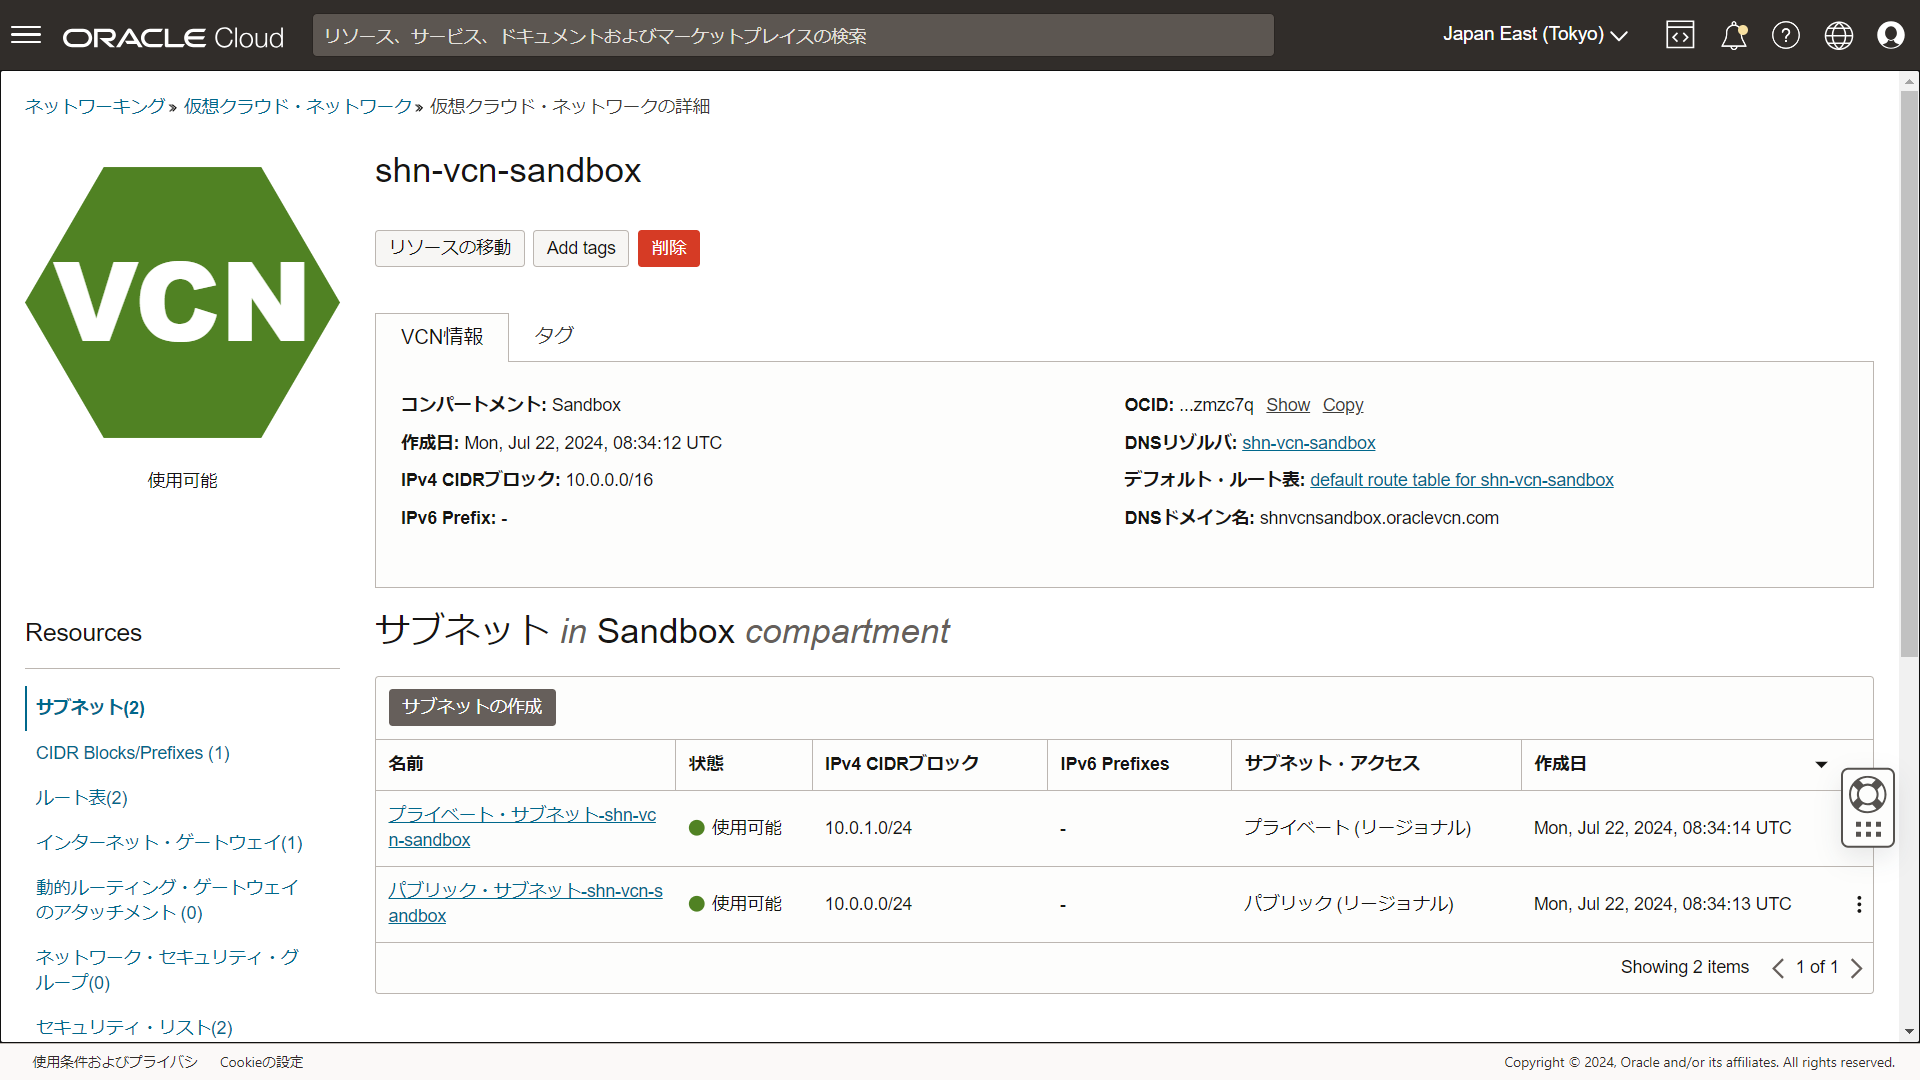Open the notifications bell
The image size is (1920, 1080).
(1733, 36)
